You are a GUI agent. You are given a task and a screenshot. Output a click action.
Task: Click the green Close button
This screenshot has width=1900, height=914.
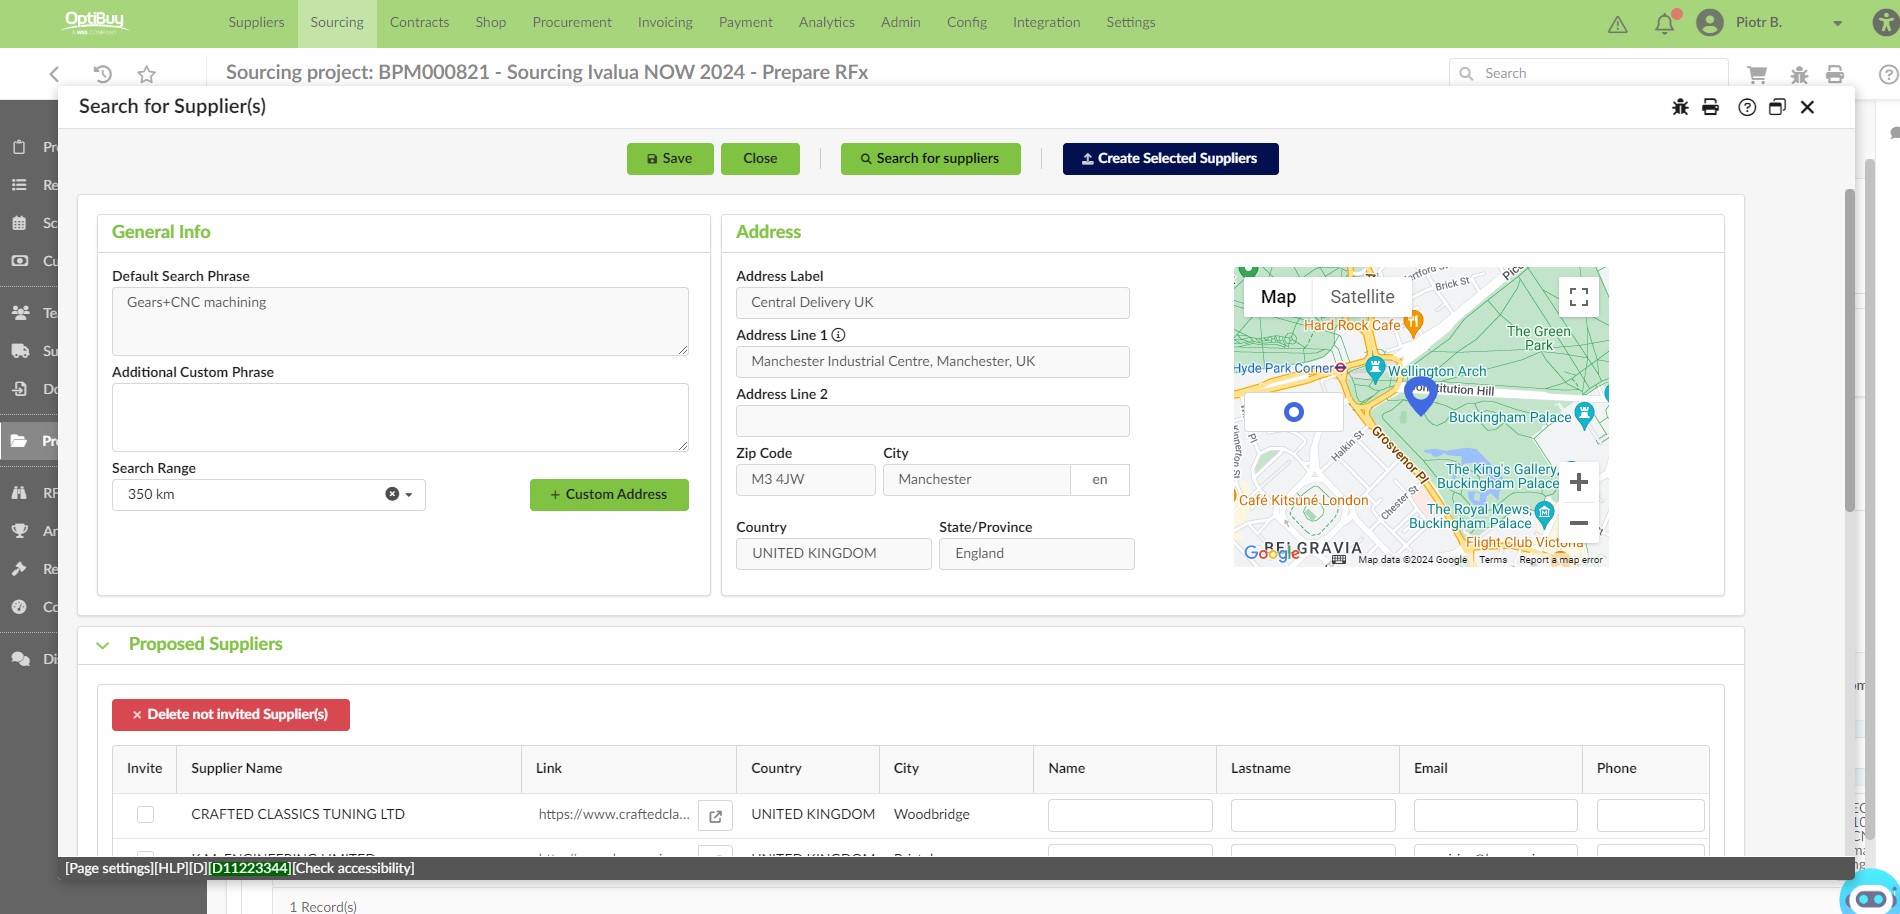[x=760, y=159]
